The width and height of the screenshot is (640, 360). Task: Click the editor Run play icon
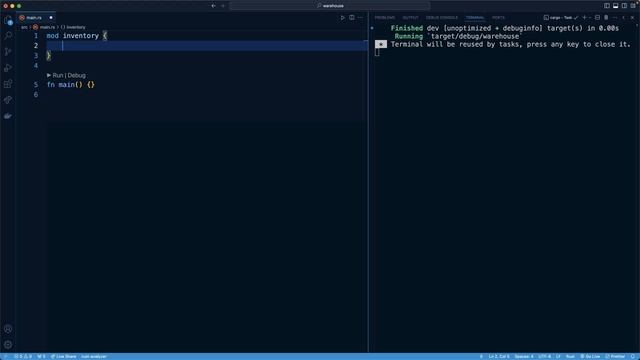tap(342, 18)
